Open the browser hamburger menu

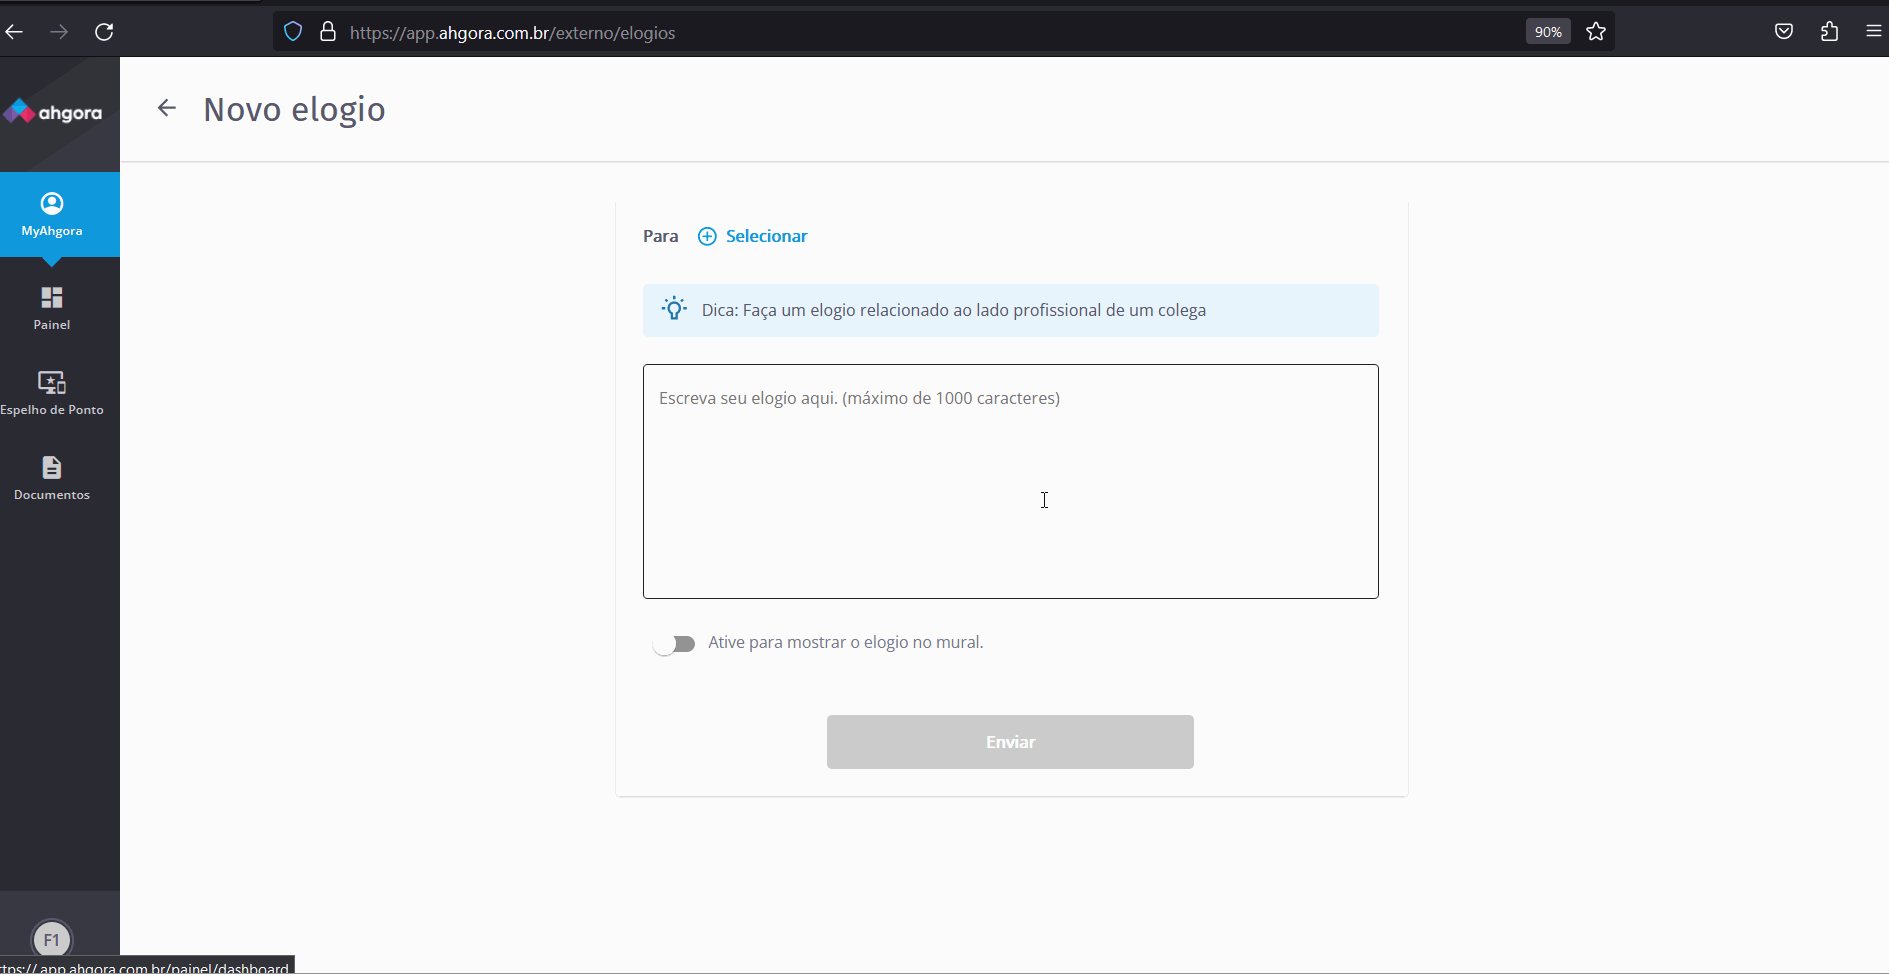1874,32
